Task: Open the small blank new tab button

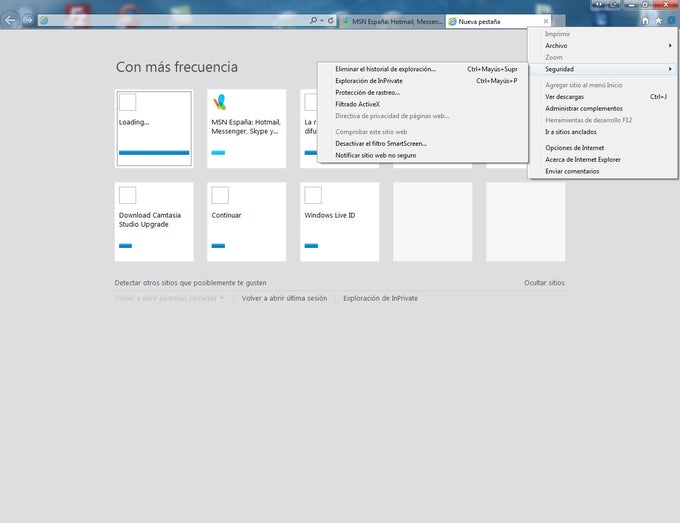Action: pyautogui.click(x=559, y=21)
